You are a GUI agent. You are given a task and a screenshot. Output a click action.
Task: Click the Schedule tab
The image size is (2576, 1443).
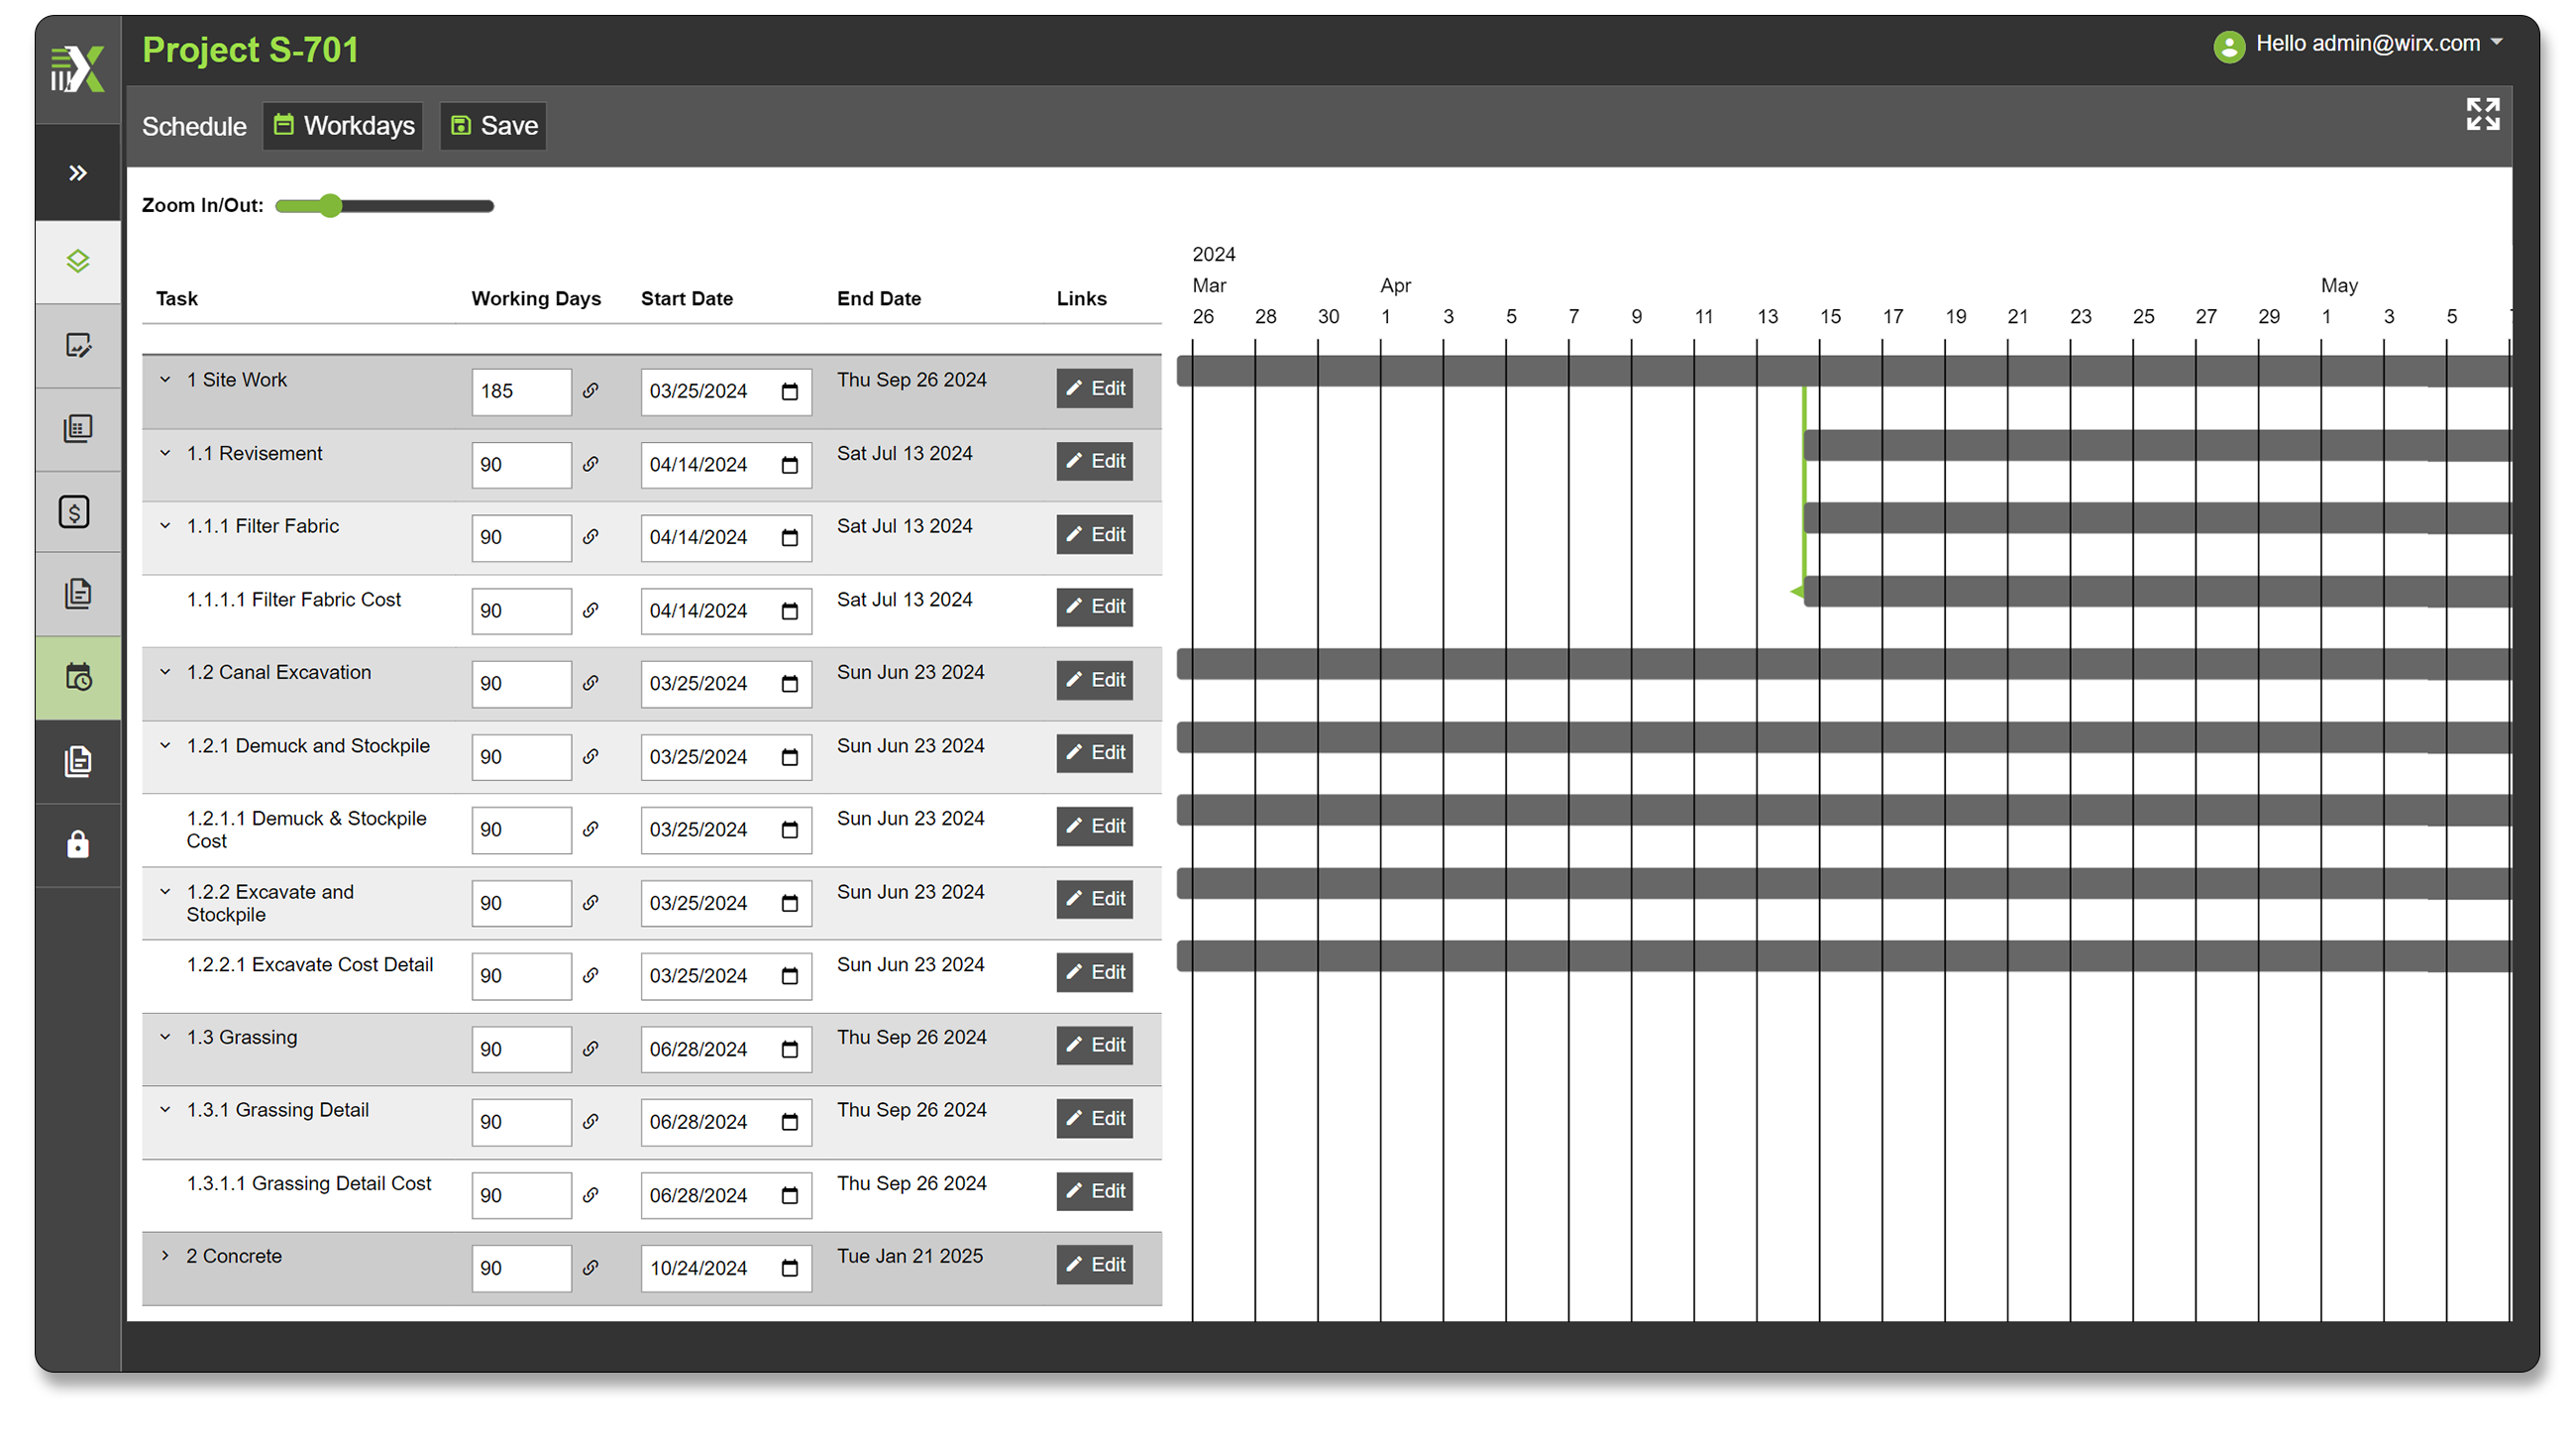(194, 124)
